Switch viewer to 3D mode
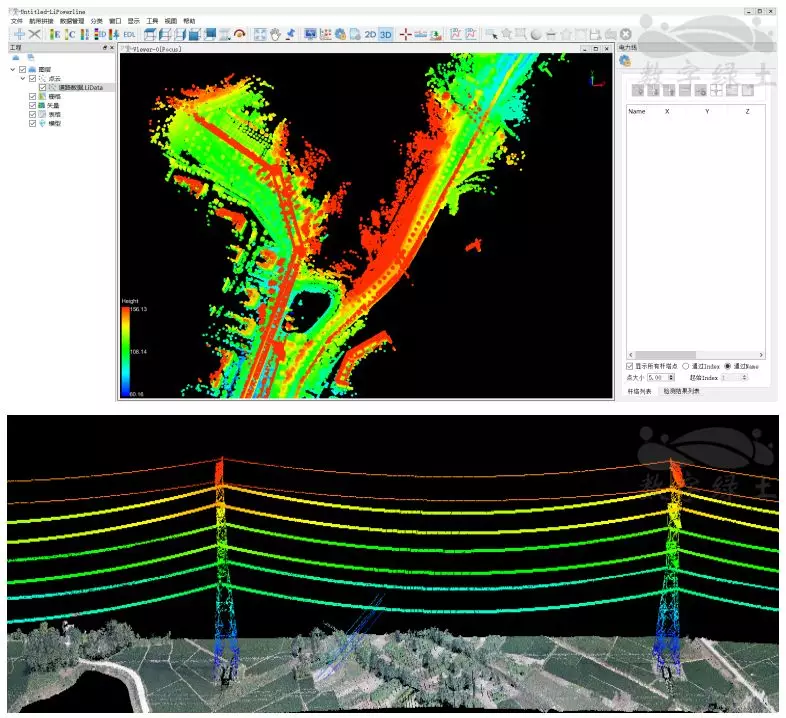This screenshot has width=786, height=718. click(385, 34)
